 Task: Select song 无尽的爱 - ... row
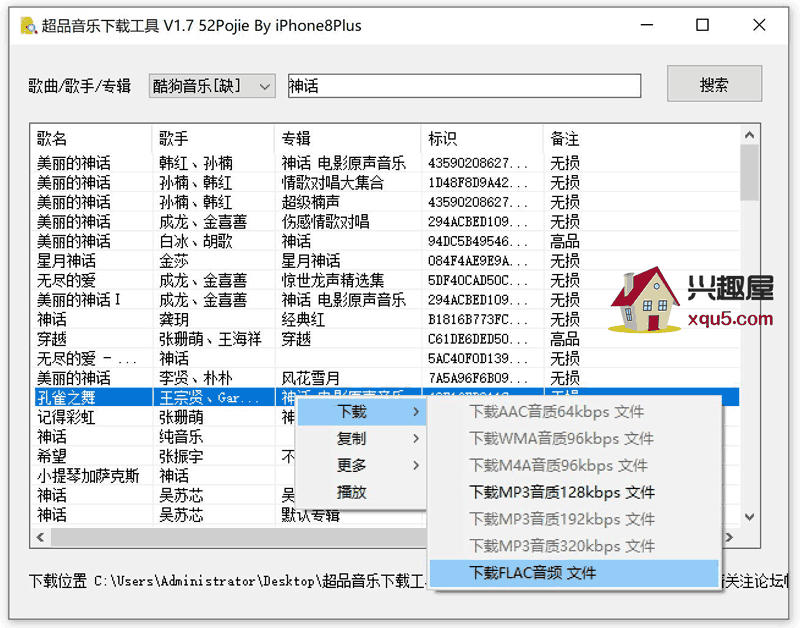[385, 358]
